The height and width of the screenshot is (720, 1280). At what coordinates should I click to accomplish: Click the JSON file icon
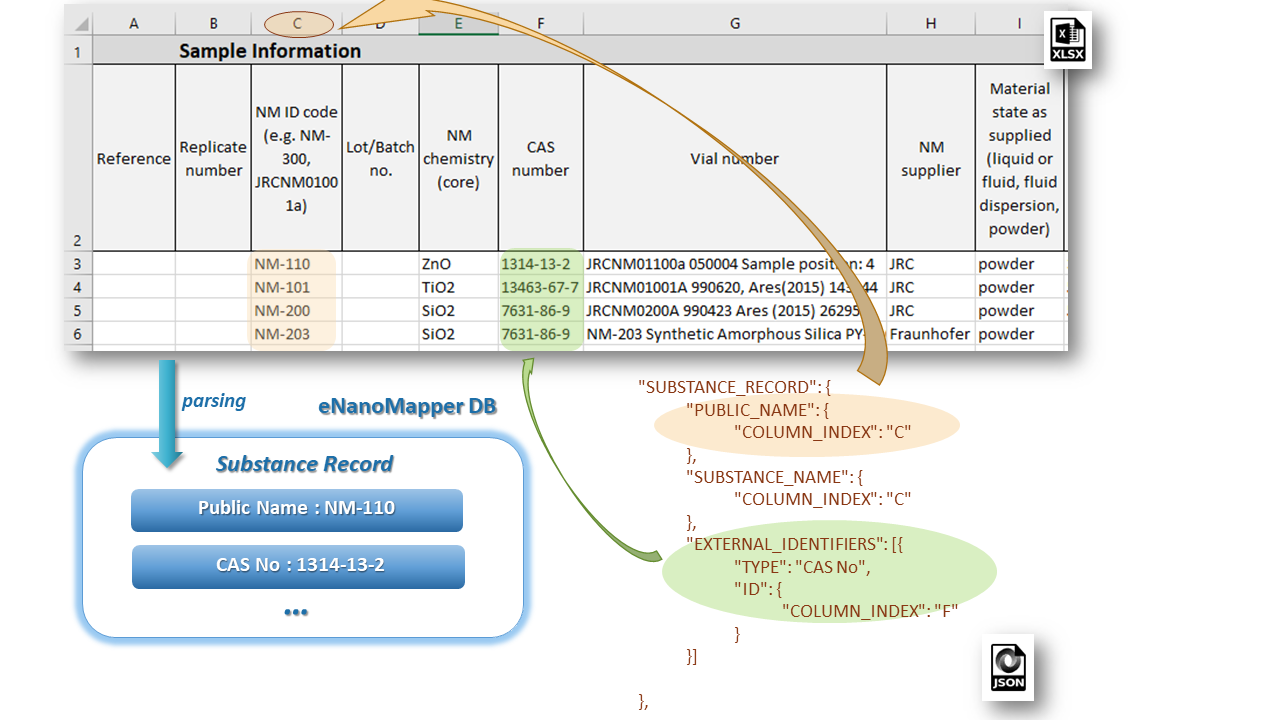[x=1008, y=666]
